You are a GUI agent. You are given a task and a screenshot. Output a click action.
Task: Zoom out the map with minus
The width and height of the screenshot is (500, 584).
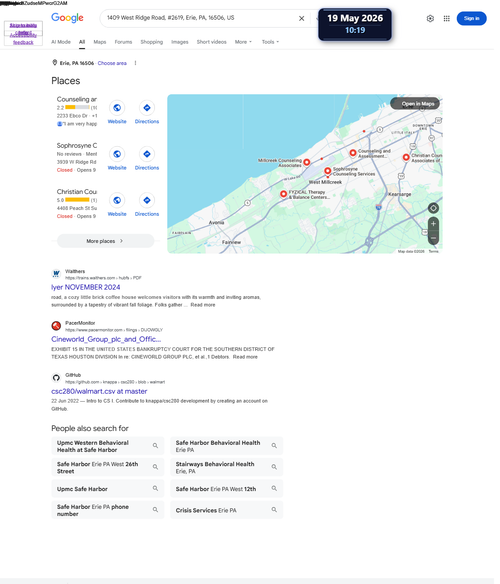433,238
